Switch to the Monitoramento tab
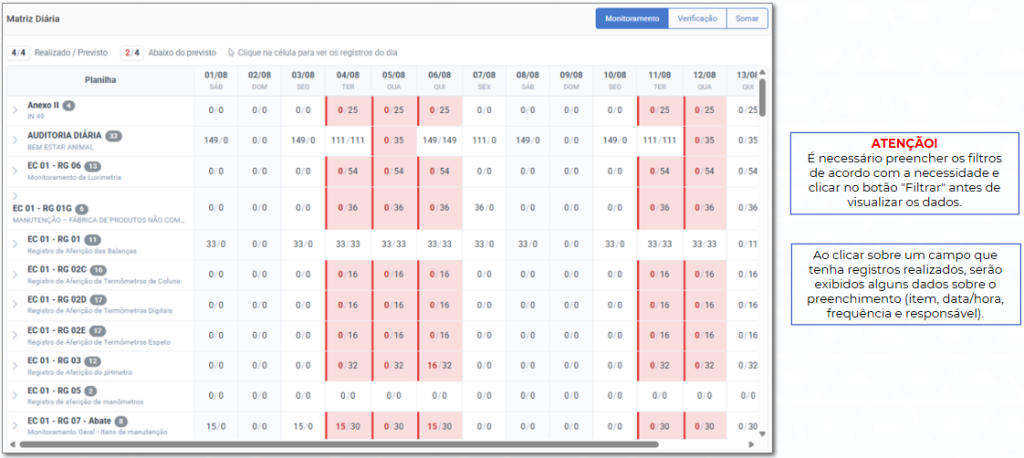This screenshot has width=1024, height=458. click(x=632, y=19)
